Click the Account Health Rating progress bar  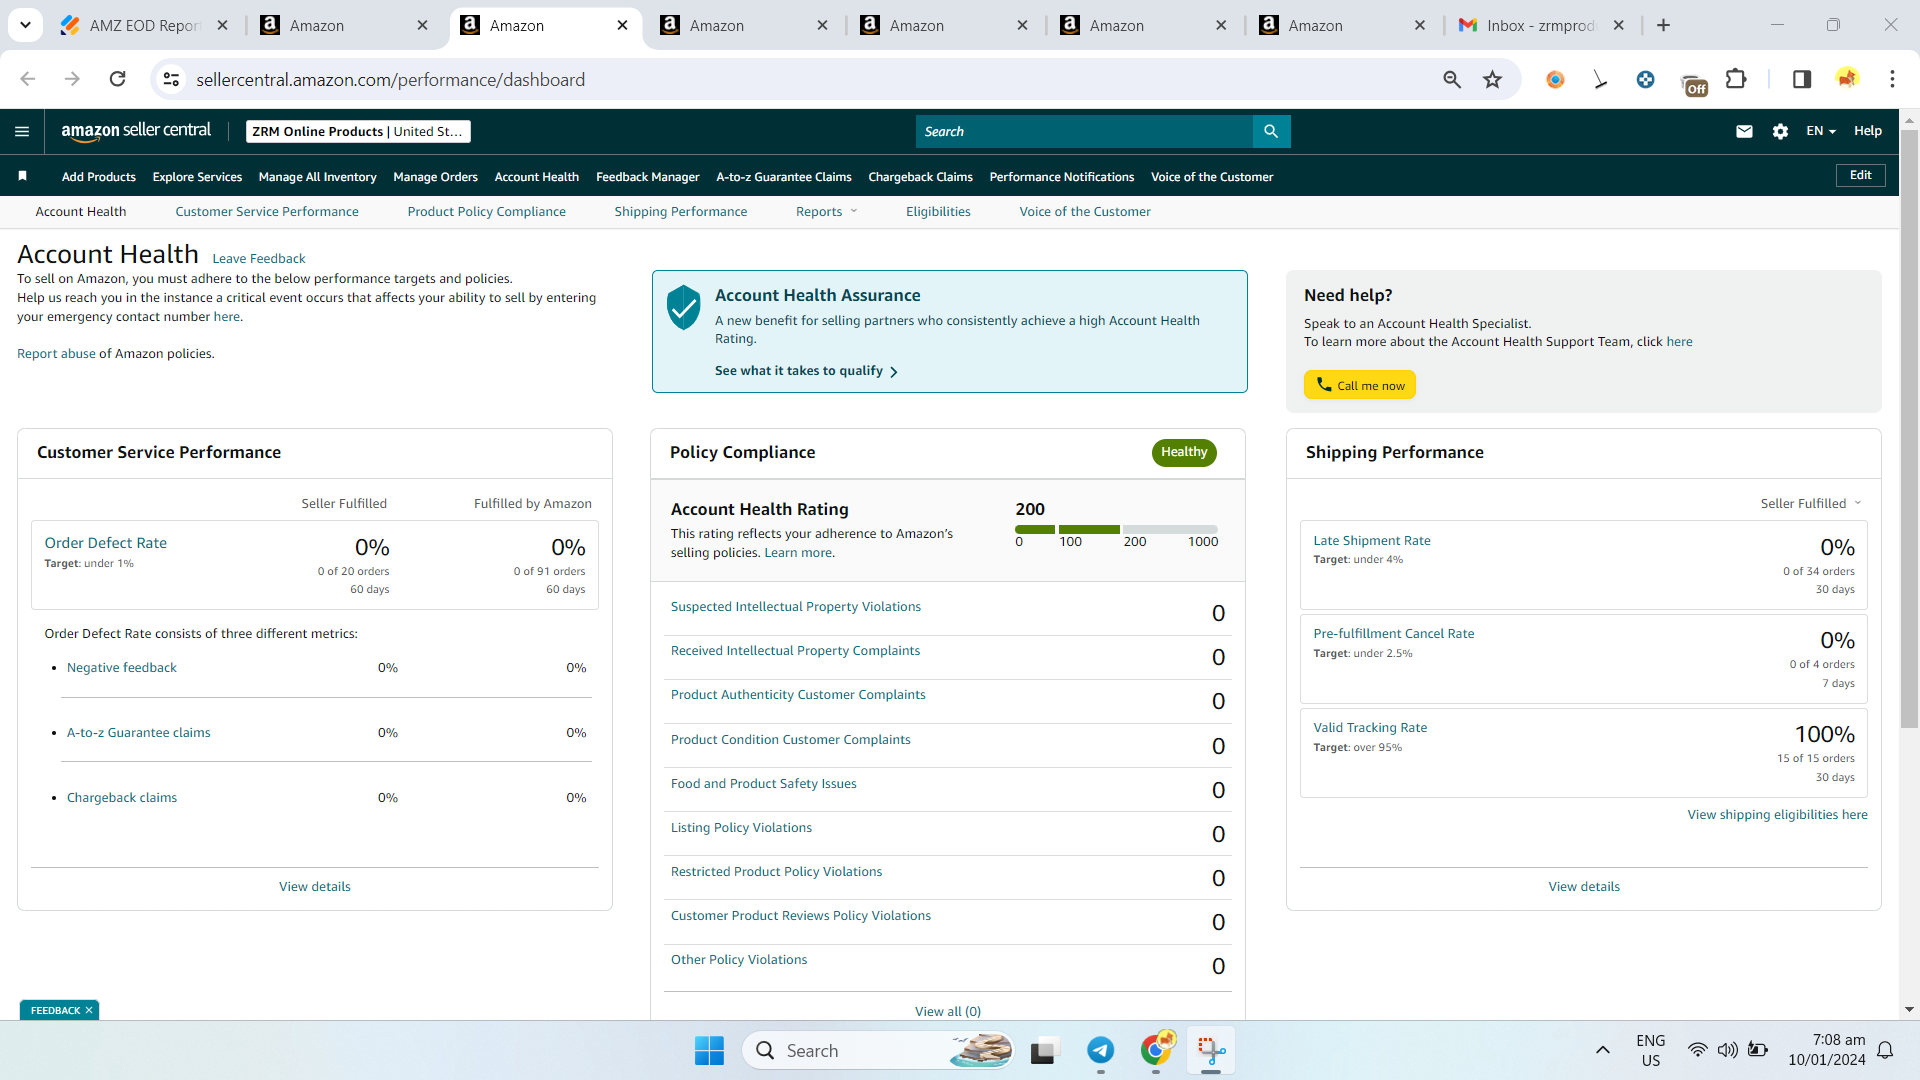tap(1116, 529)
